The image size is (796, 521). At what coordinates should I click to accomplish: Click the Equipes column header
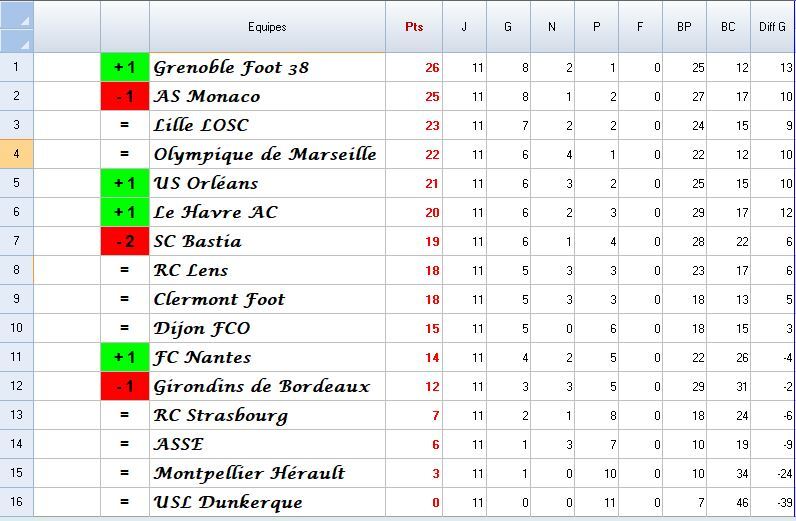coord(267,27)
